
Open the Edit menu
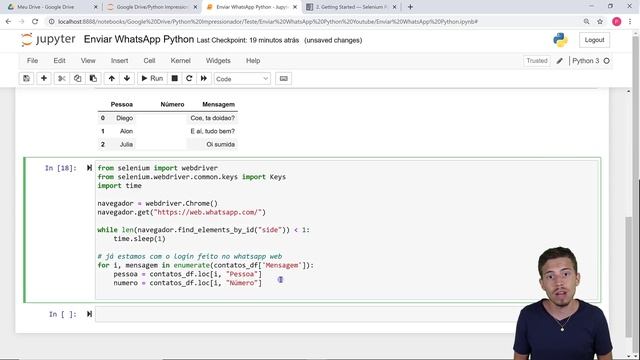pos(59,60)
